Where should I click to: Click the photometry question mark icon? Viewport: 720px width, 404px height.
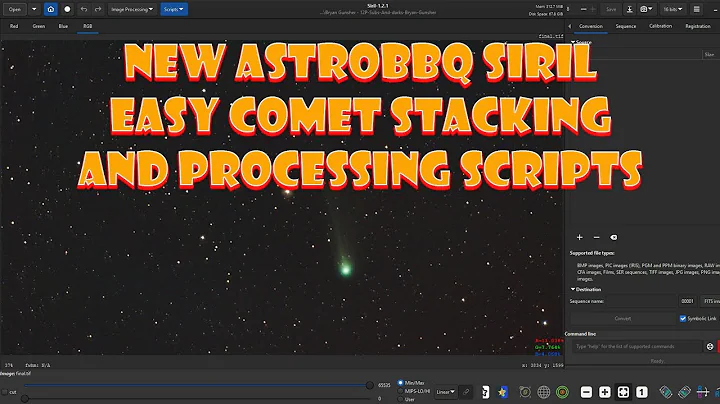[x=485, y=392]
